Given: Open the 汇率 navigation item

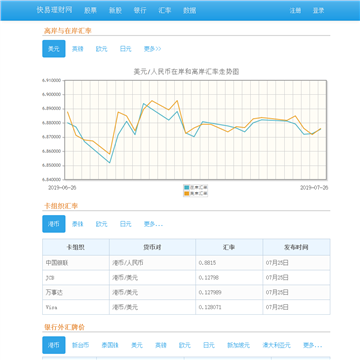Looking at the screenshot, I should (x=165, y=10).
